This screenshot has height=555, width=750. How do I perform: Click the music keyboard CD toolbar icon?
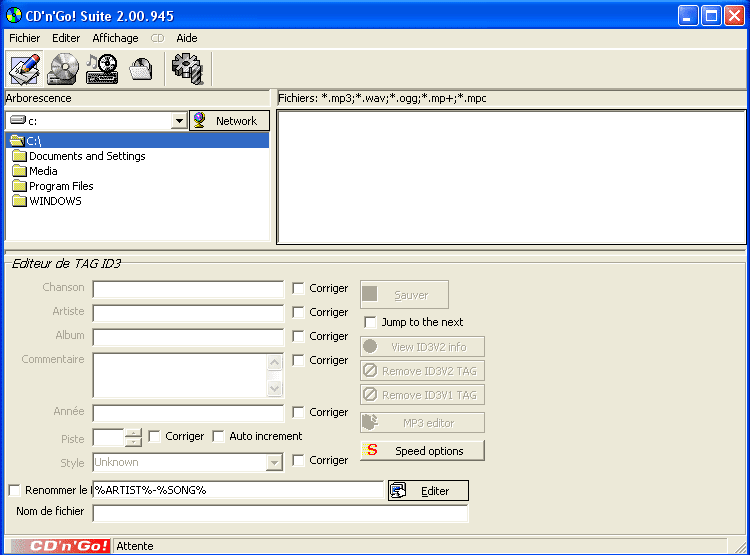click(102, 69)
